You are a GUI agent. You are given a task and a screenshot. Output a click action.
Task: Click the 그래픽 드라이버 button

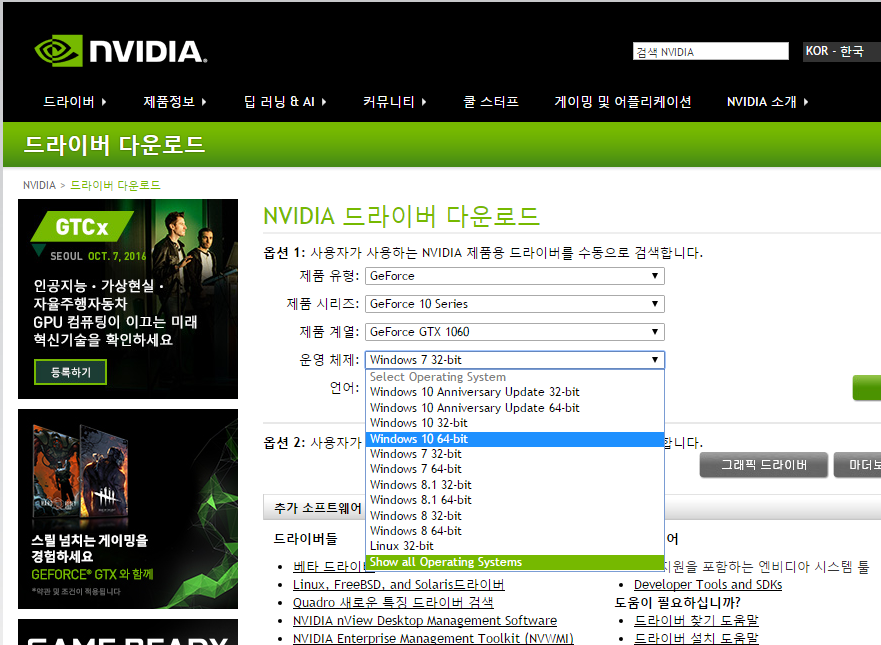[764, 465]
